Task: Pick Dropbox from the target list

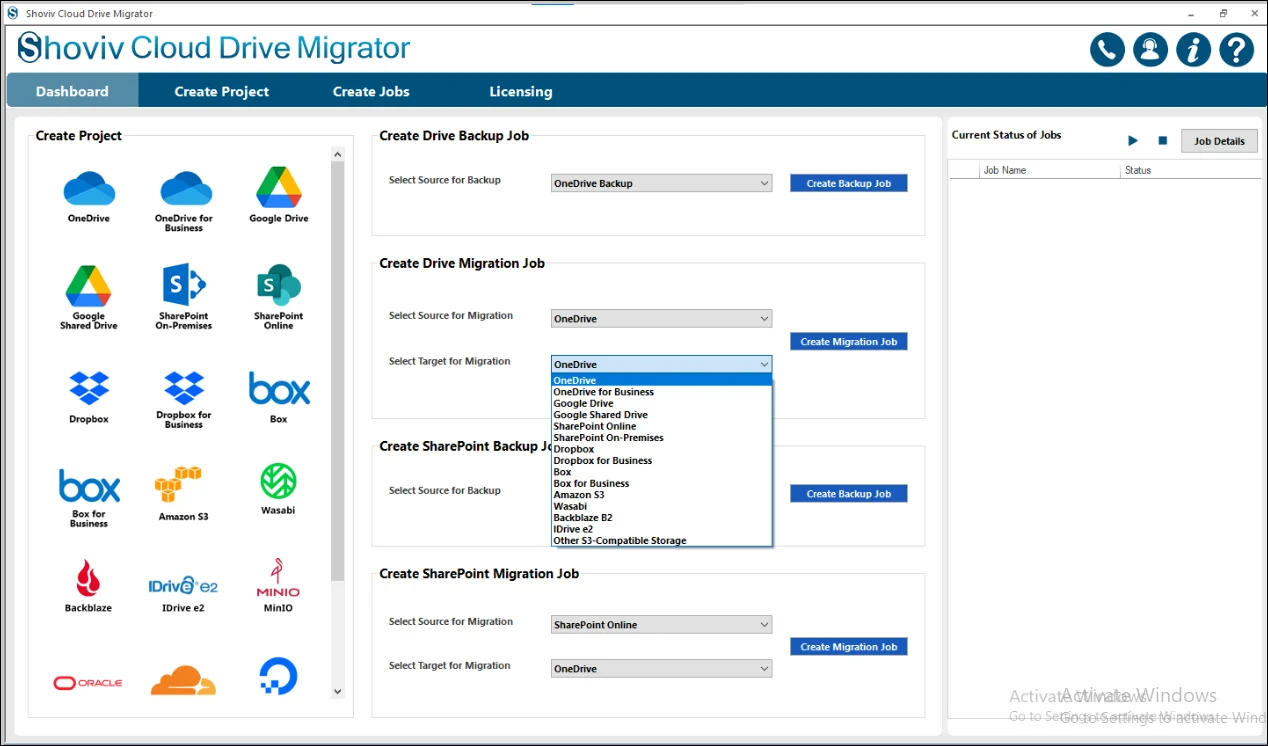Action: [661, 449]
